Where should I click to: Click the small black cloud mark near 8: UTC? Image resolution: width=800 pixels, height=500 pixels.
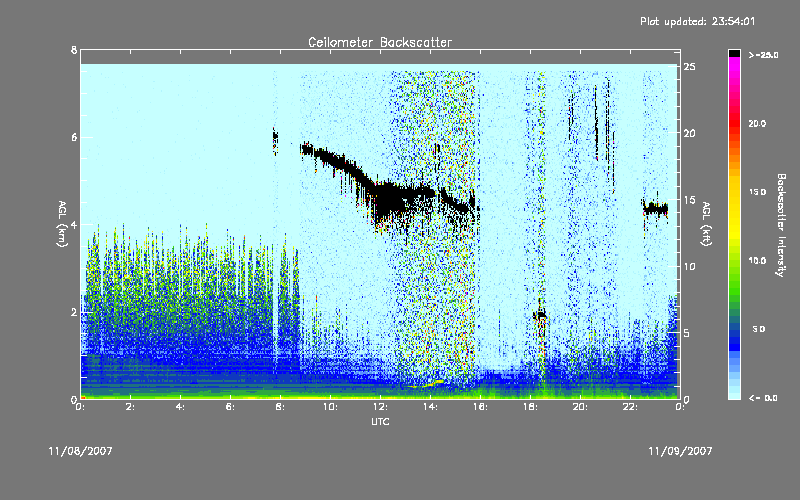pos(275,139)
